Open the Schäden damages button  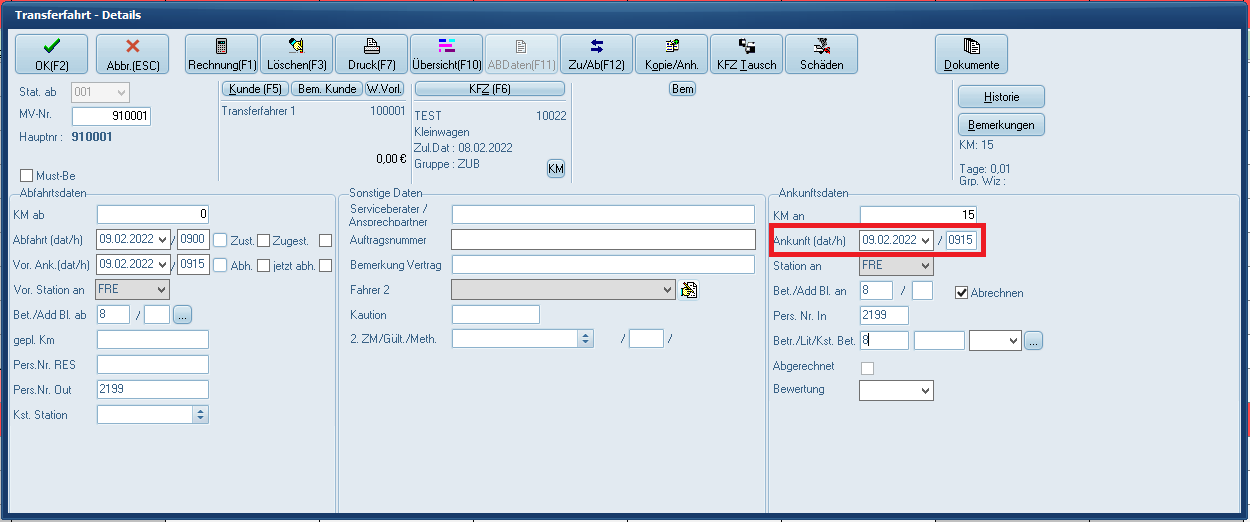pos(821,54)
